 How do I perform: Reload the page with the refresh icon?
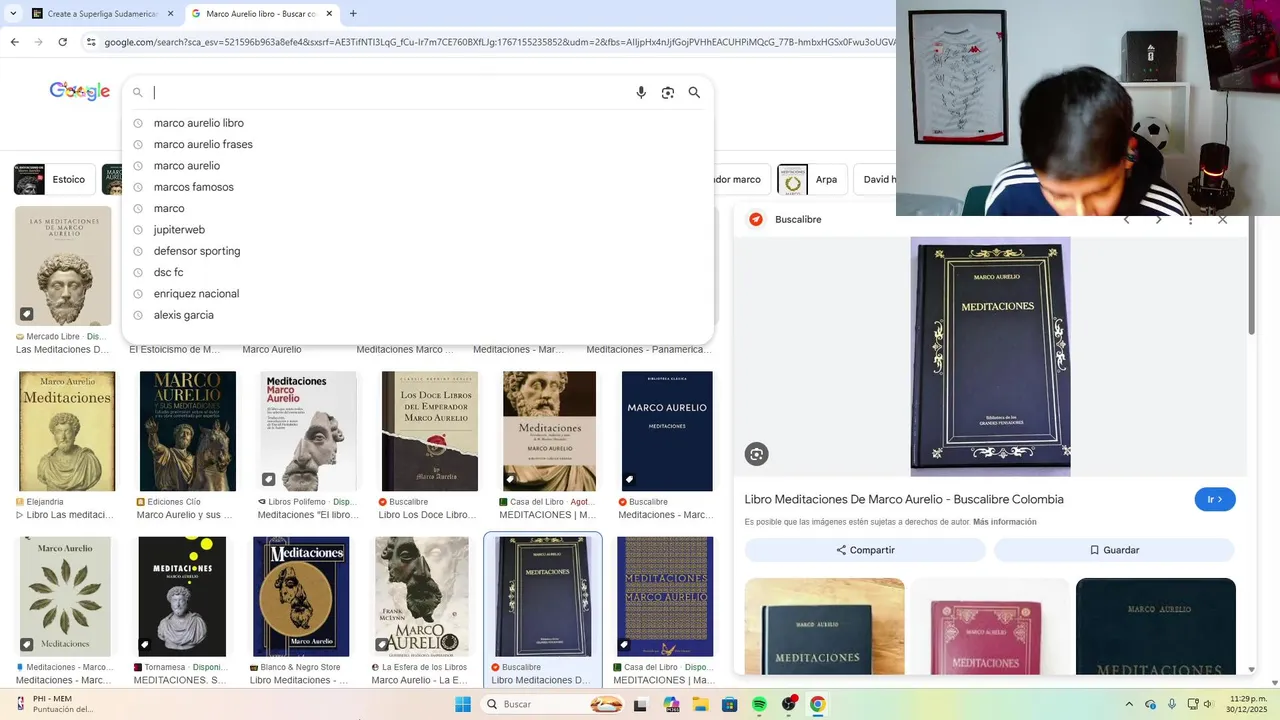63,42
